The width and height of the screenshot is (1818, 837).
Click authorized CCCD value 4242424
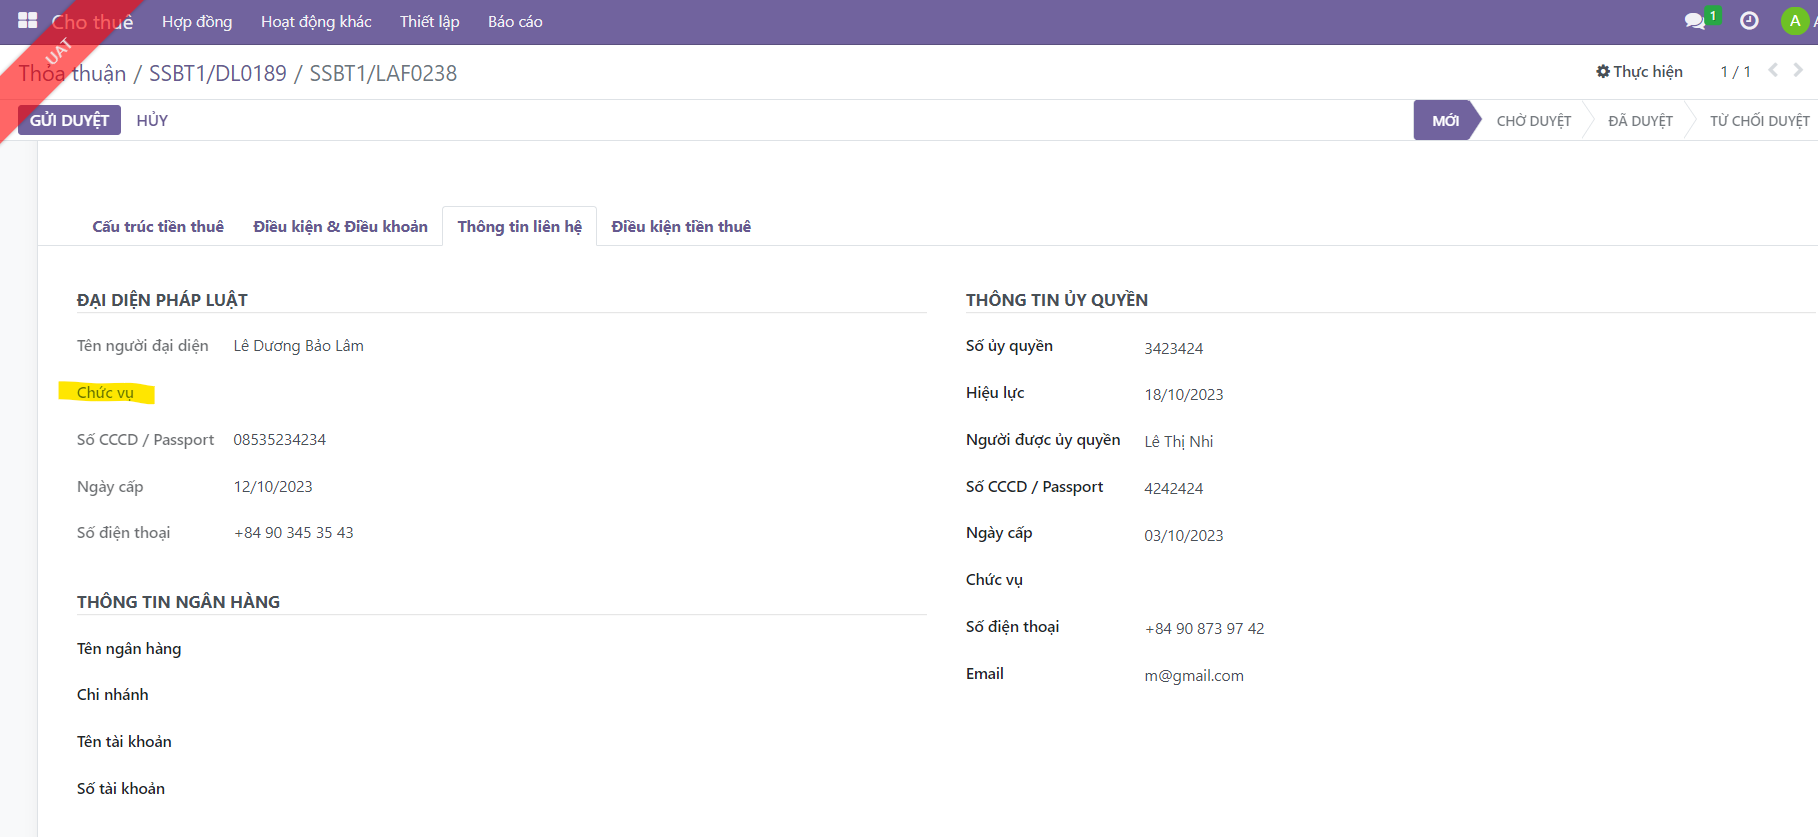(x=1174, y=489)
